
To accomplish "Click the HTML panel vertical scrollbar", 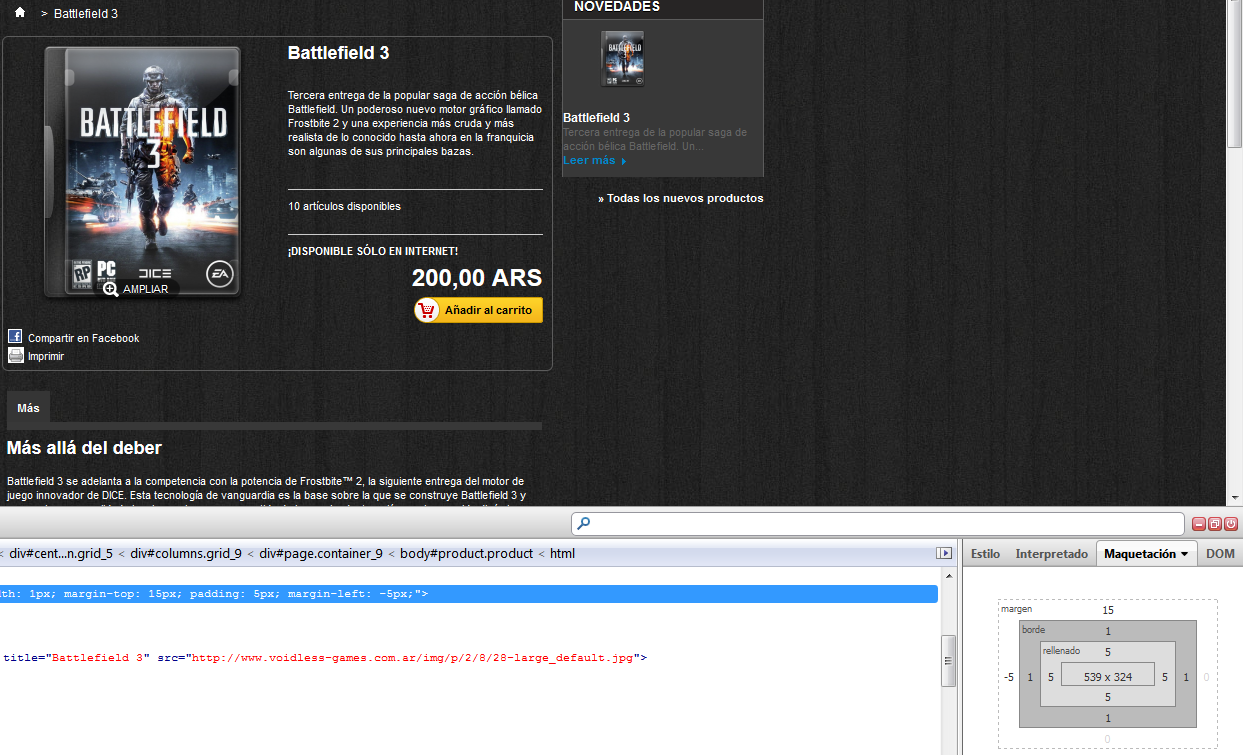I will click(x=949, y=661).
